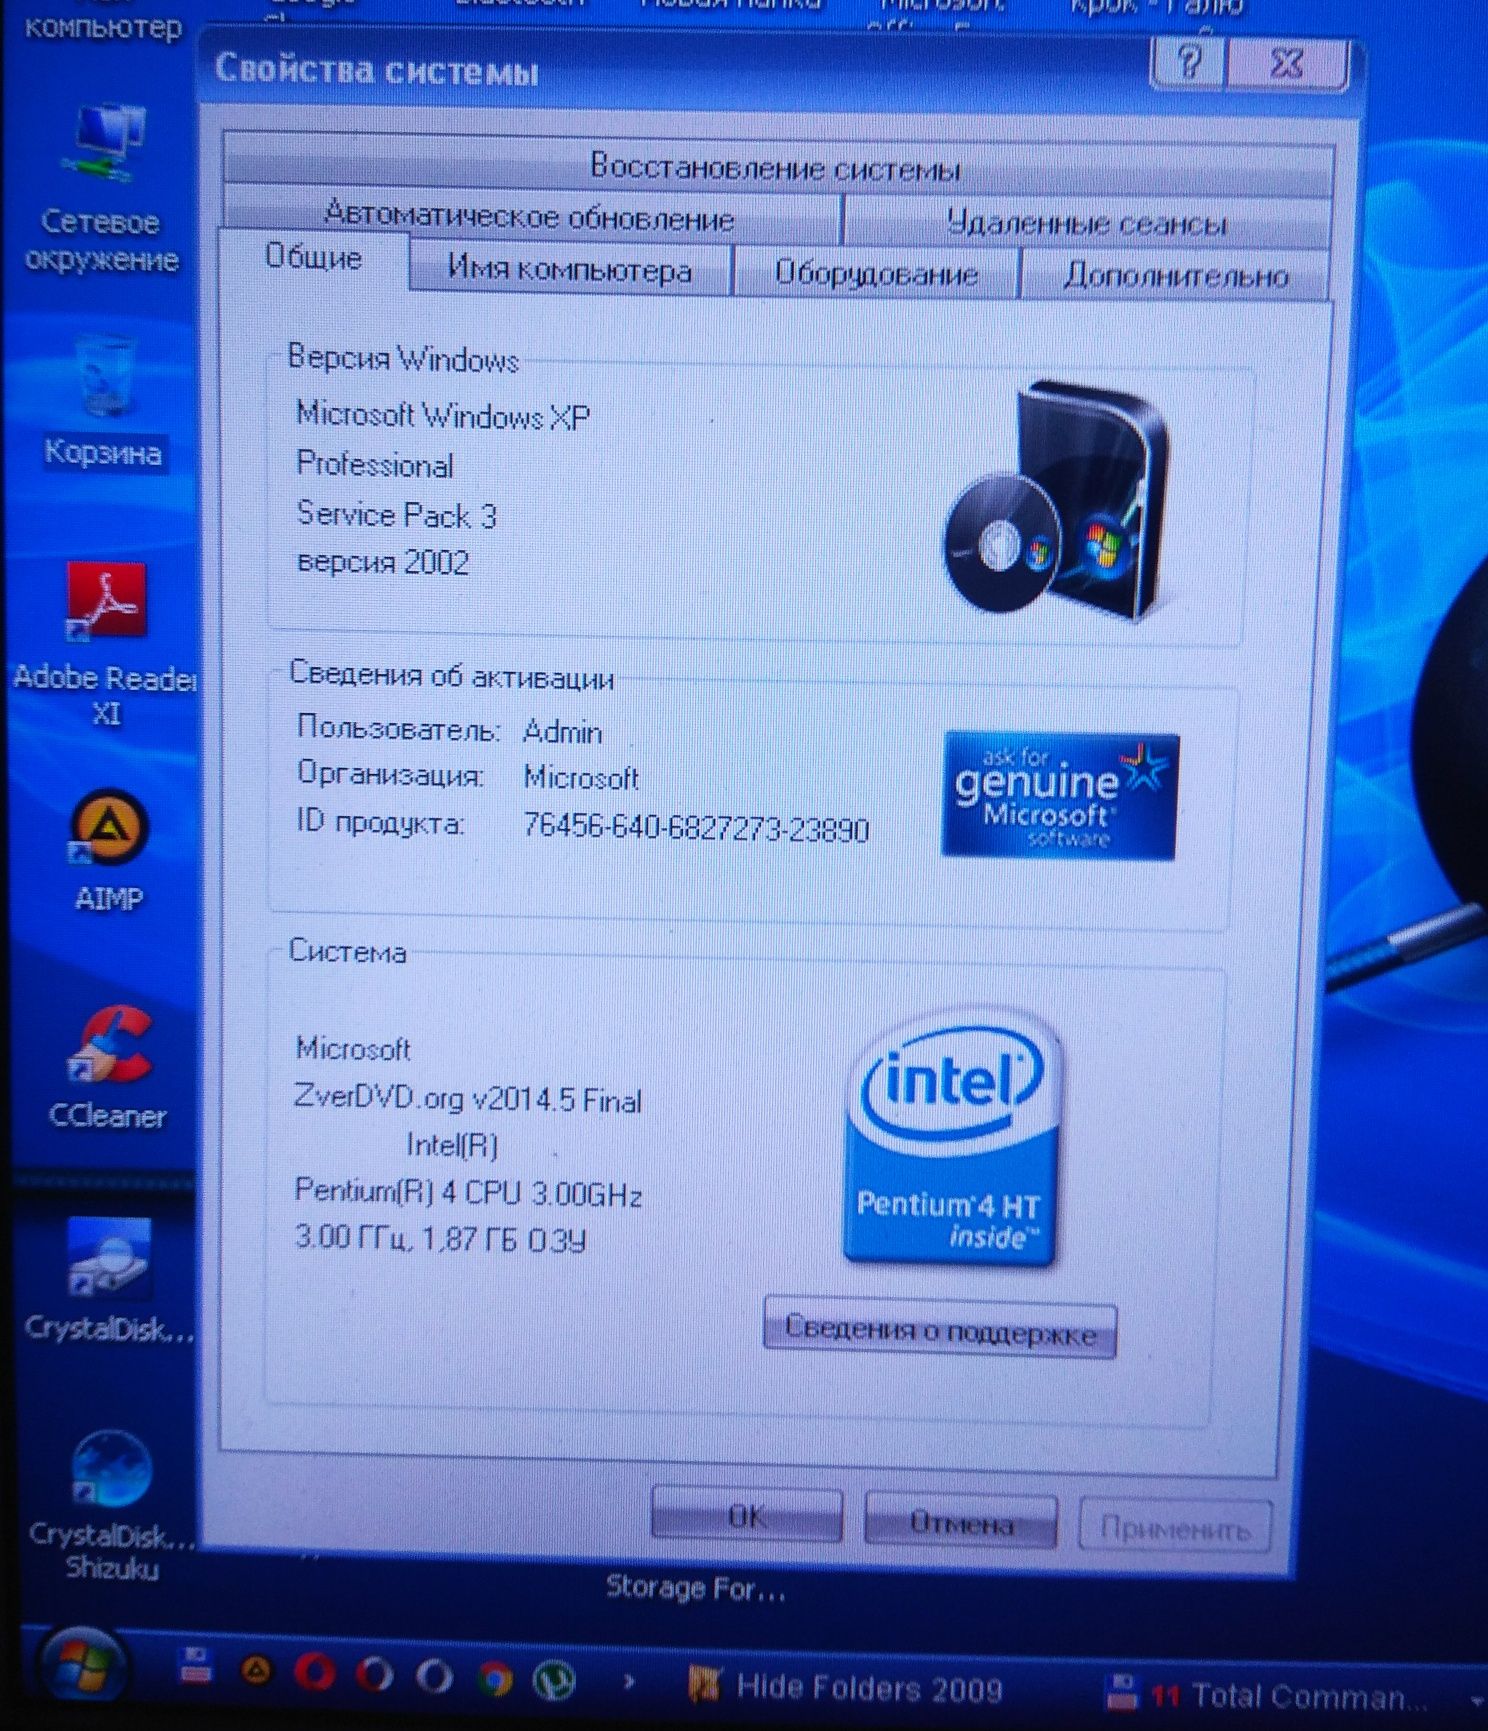
Task: Open the CrystalDisk... desktop shortcut
Action: pos(108,1280)
